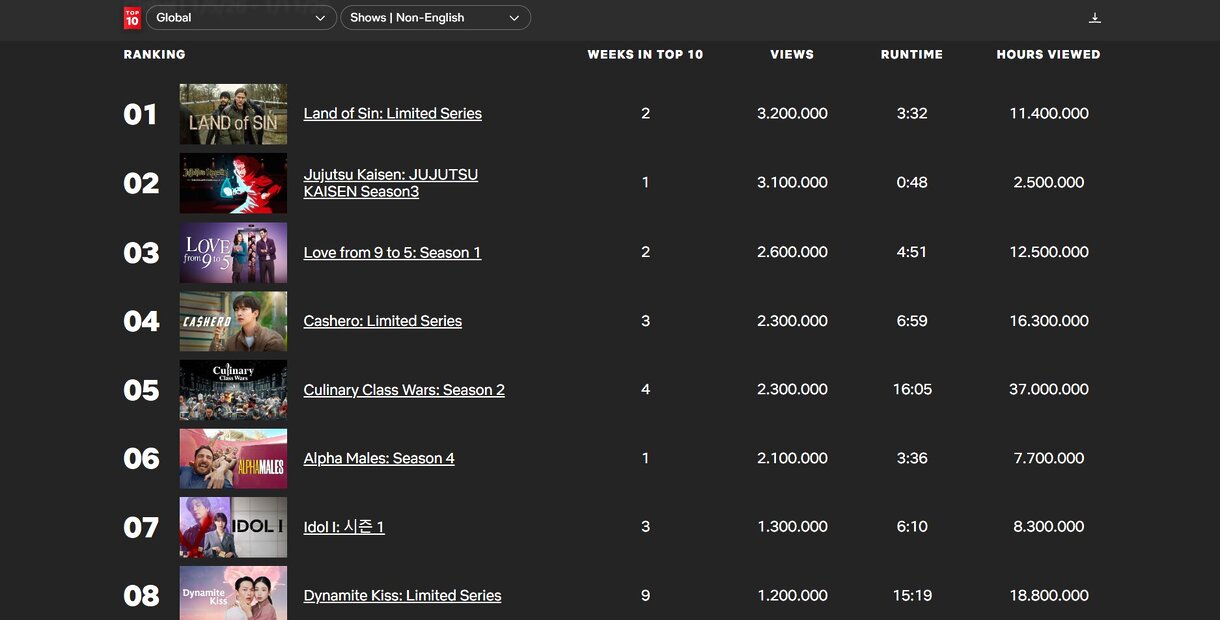Viewport: 1220px width, 620px height.
Task: Click the Alpha Males poster thumbnail
Action: tap(233, 459)
